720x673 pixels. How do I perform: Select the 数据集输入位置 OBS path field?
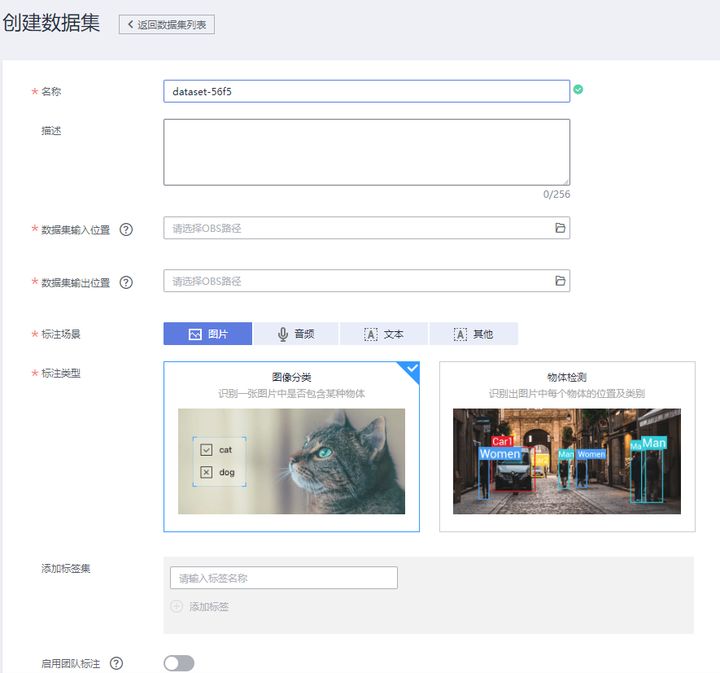pos(366,228)
